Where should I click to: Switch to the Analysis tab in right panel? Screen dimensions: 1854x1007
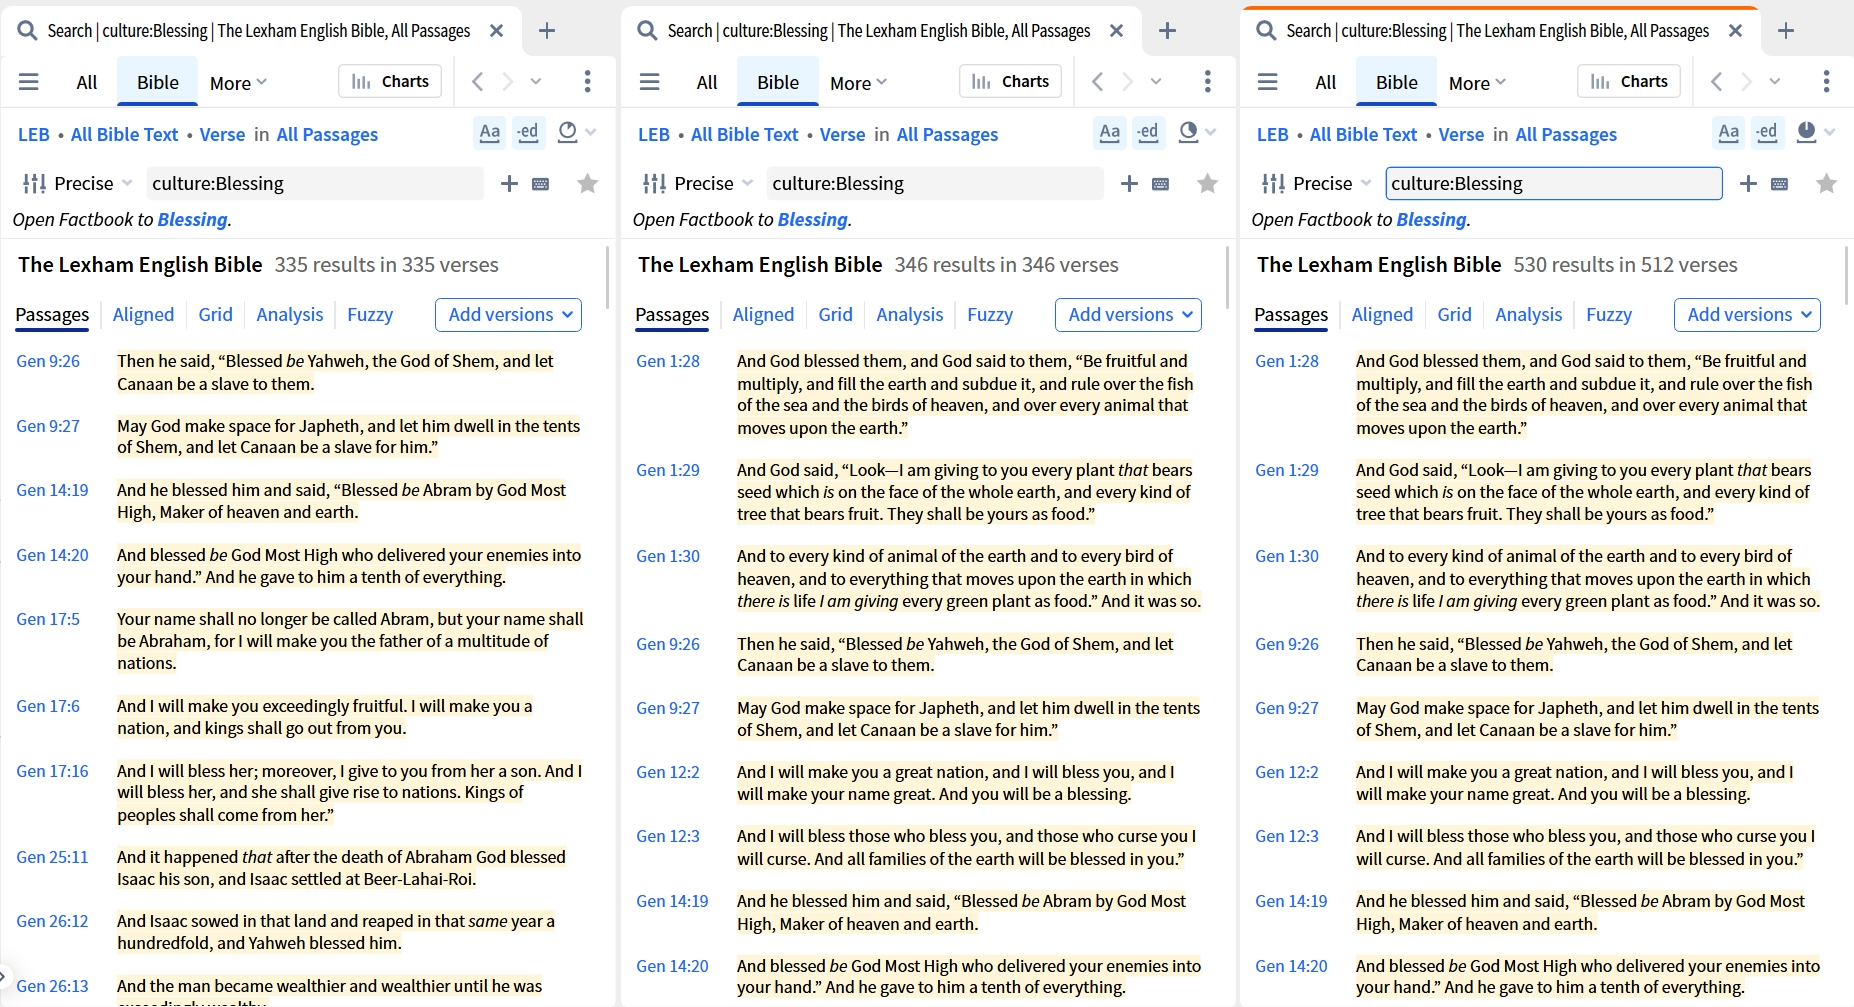(1528, 315)
